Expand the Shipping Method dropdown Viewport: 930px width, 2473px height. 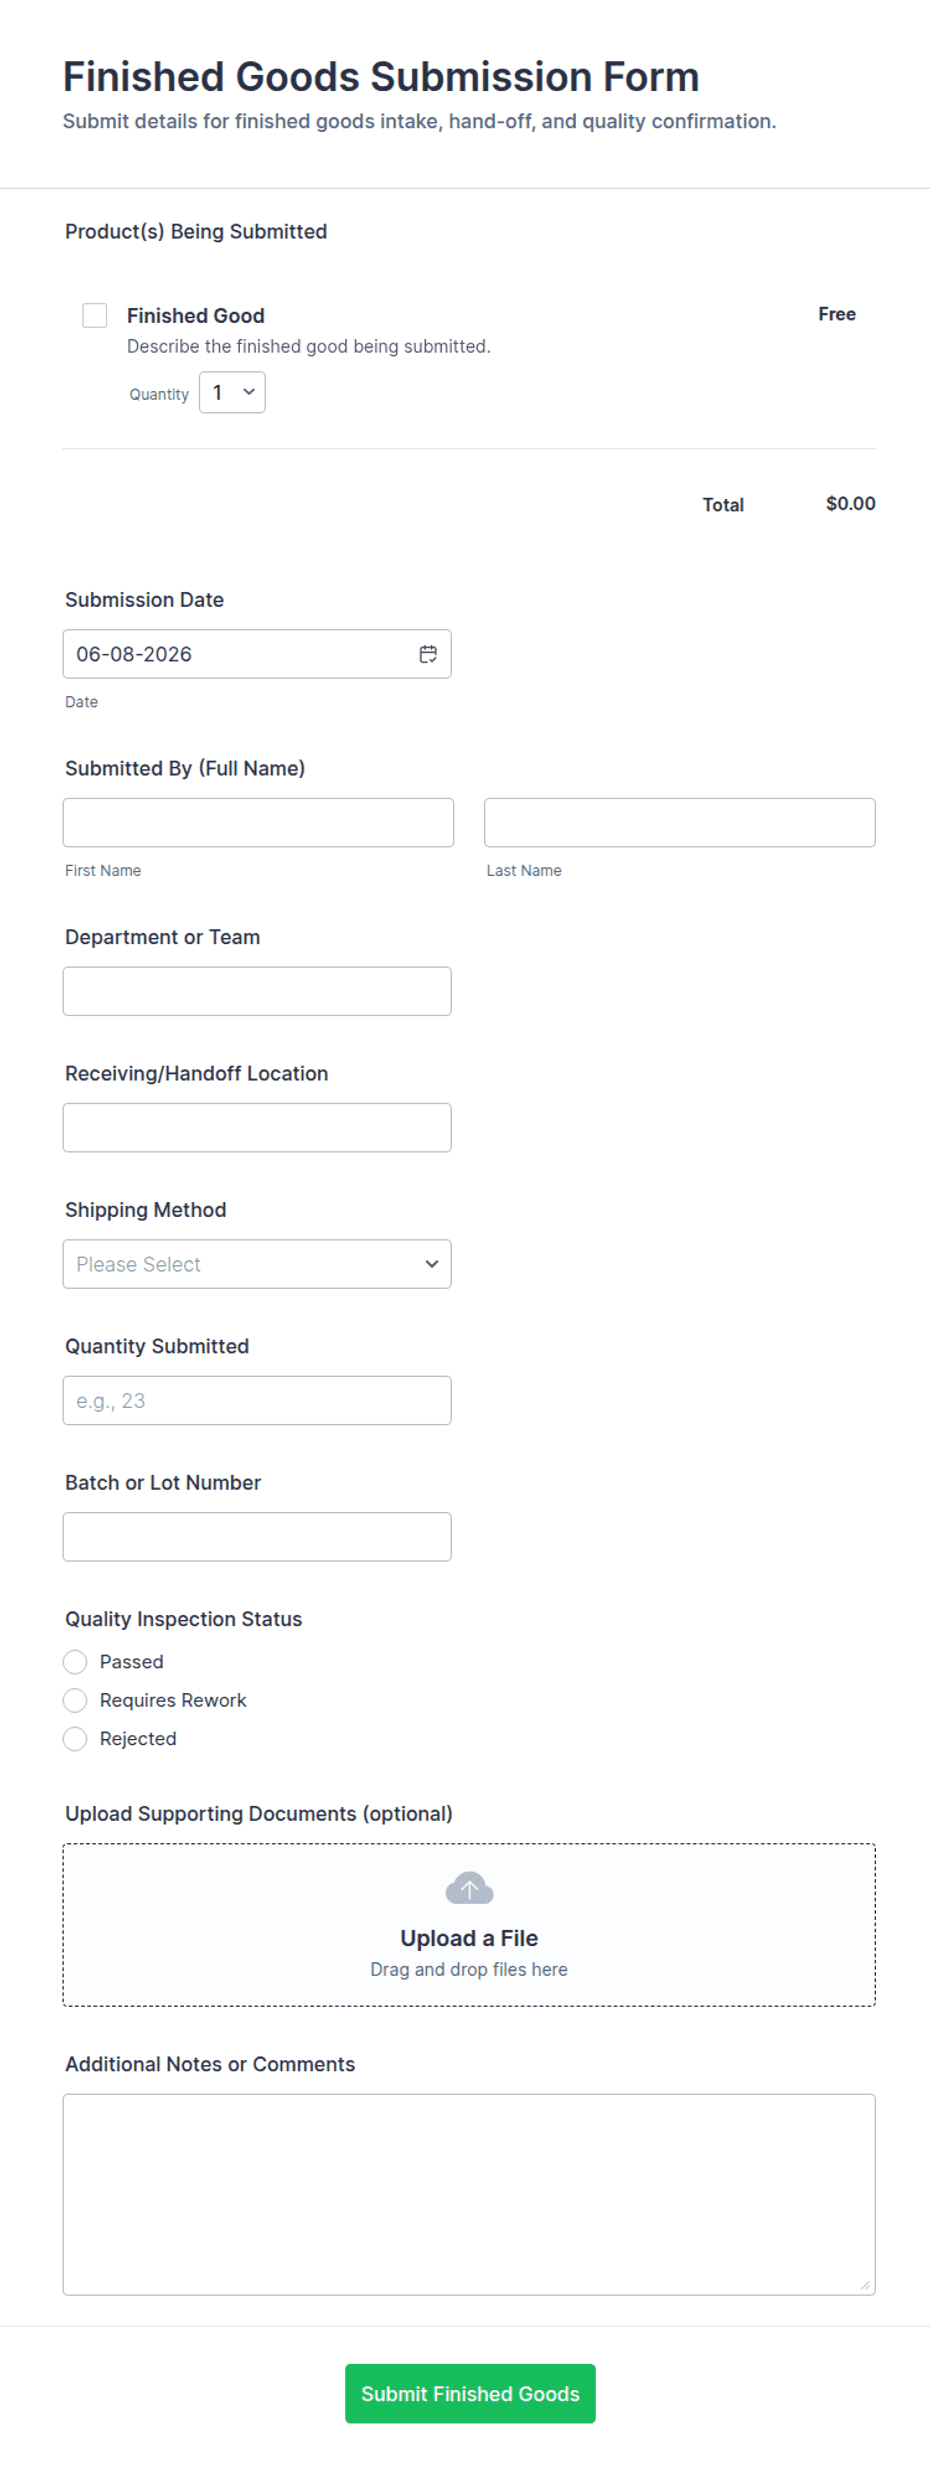pyautogui.click(x=257, y=1264)
